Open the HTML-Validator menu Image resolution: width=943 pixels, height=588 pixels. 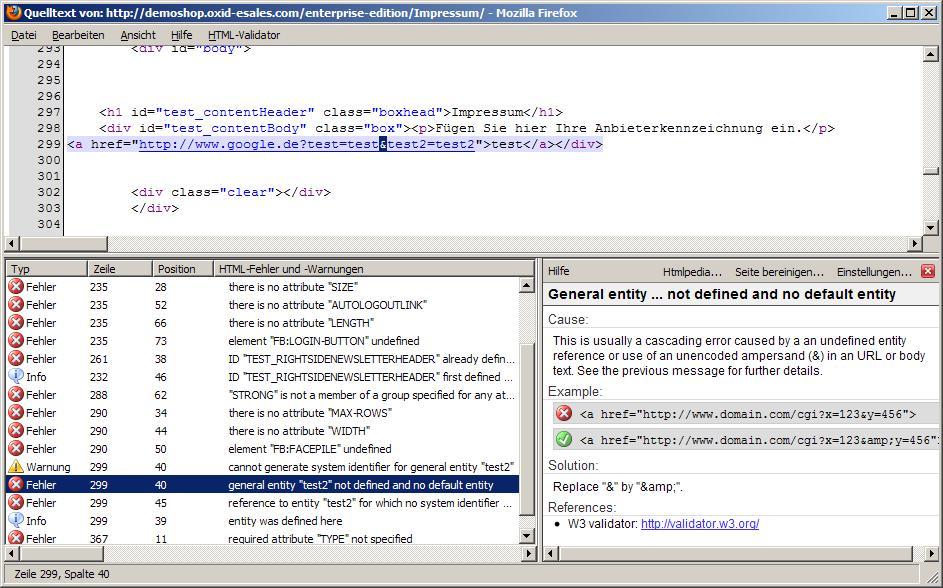(x=244, y=35)
